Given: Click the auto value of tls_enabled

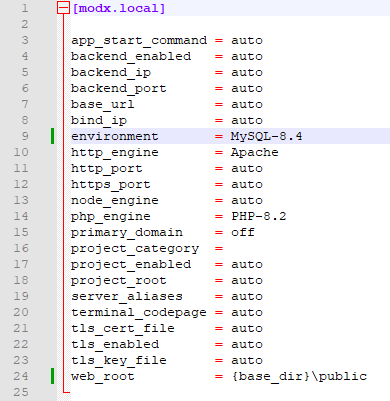Looking at the screenshot, I should point(247,345).
